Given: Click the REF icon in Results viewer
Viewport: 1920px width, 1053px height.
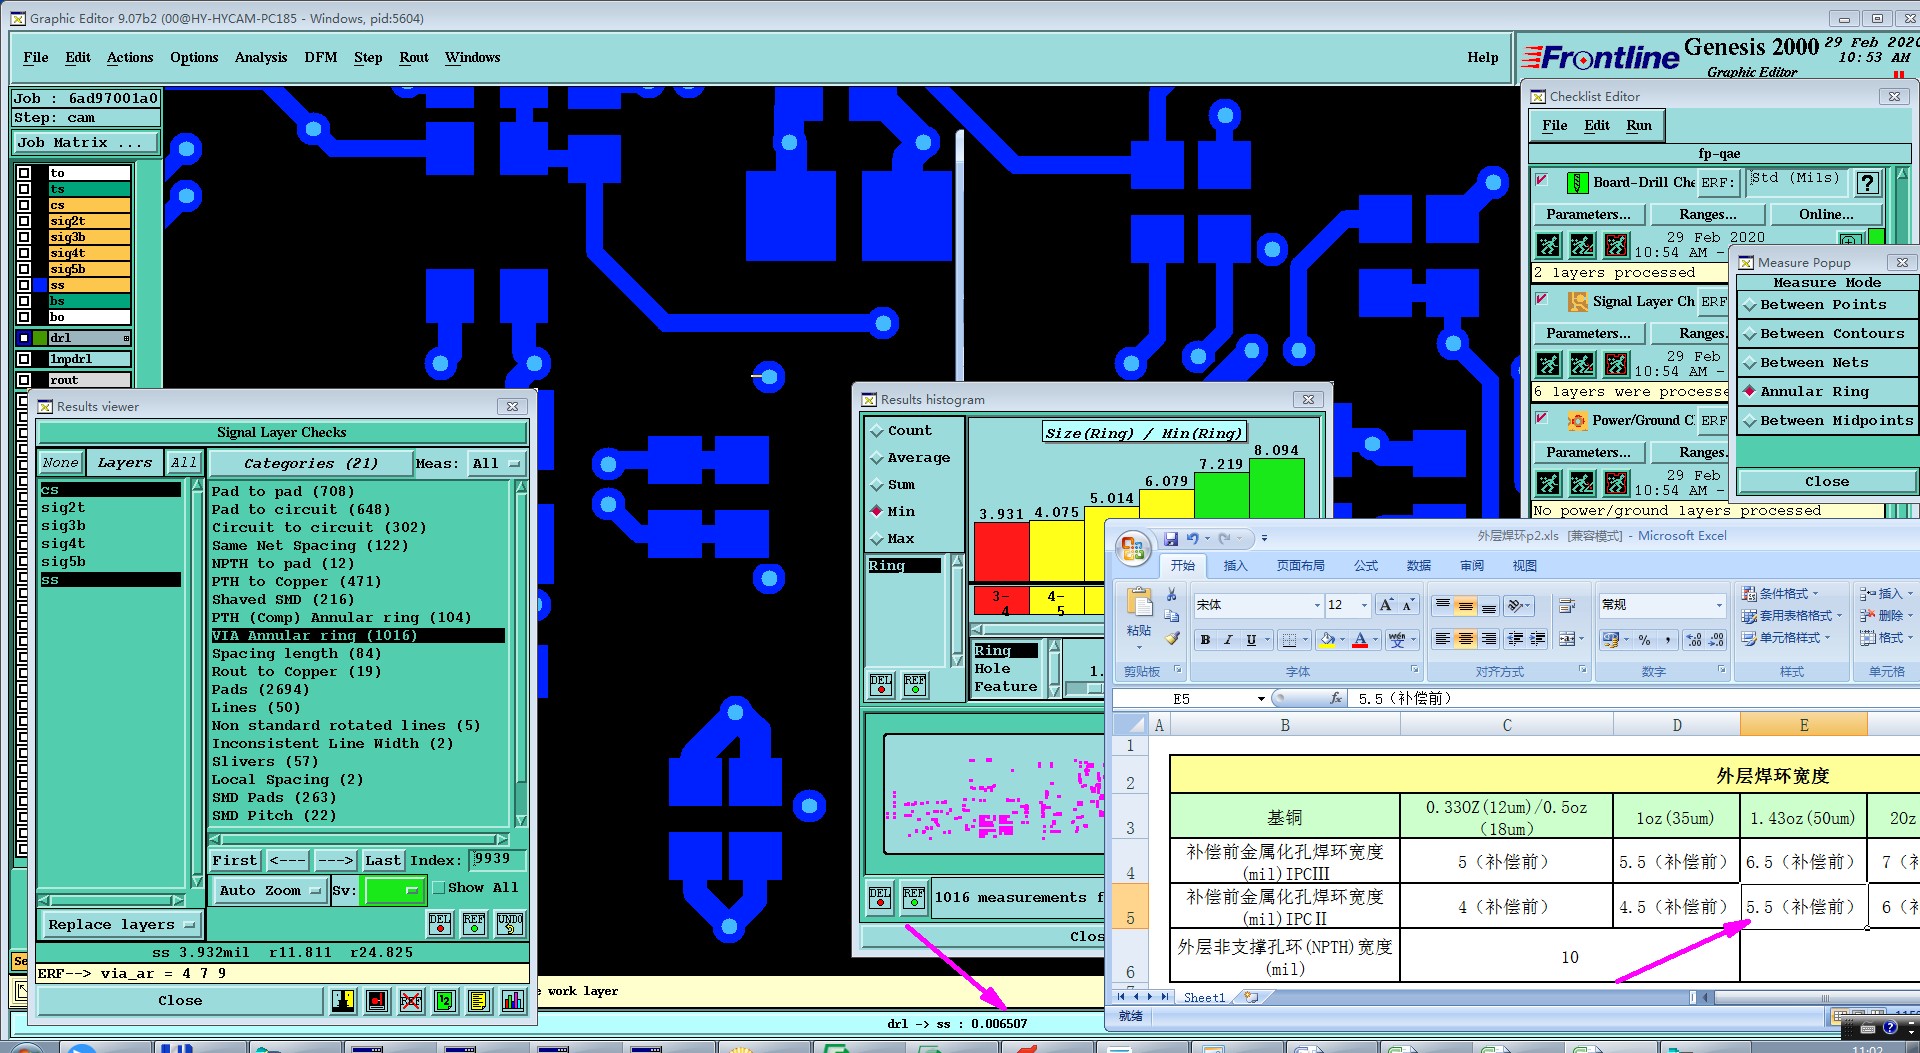Looking at the screenshot, I should click(x=474, y=923).
